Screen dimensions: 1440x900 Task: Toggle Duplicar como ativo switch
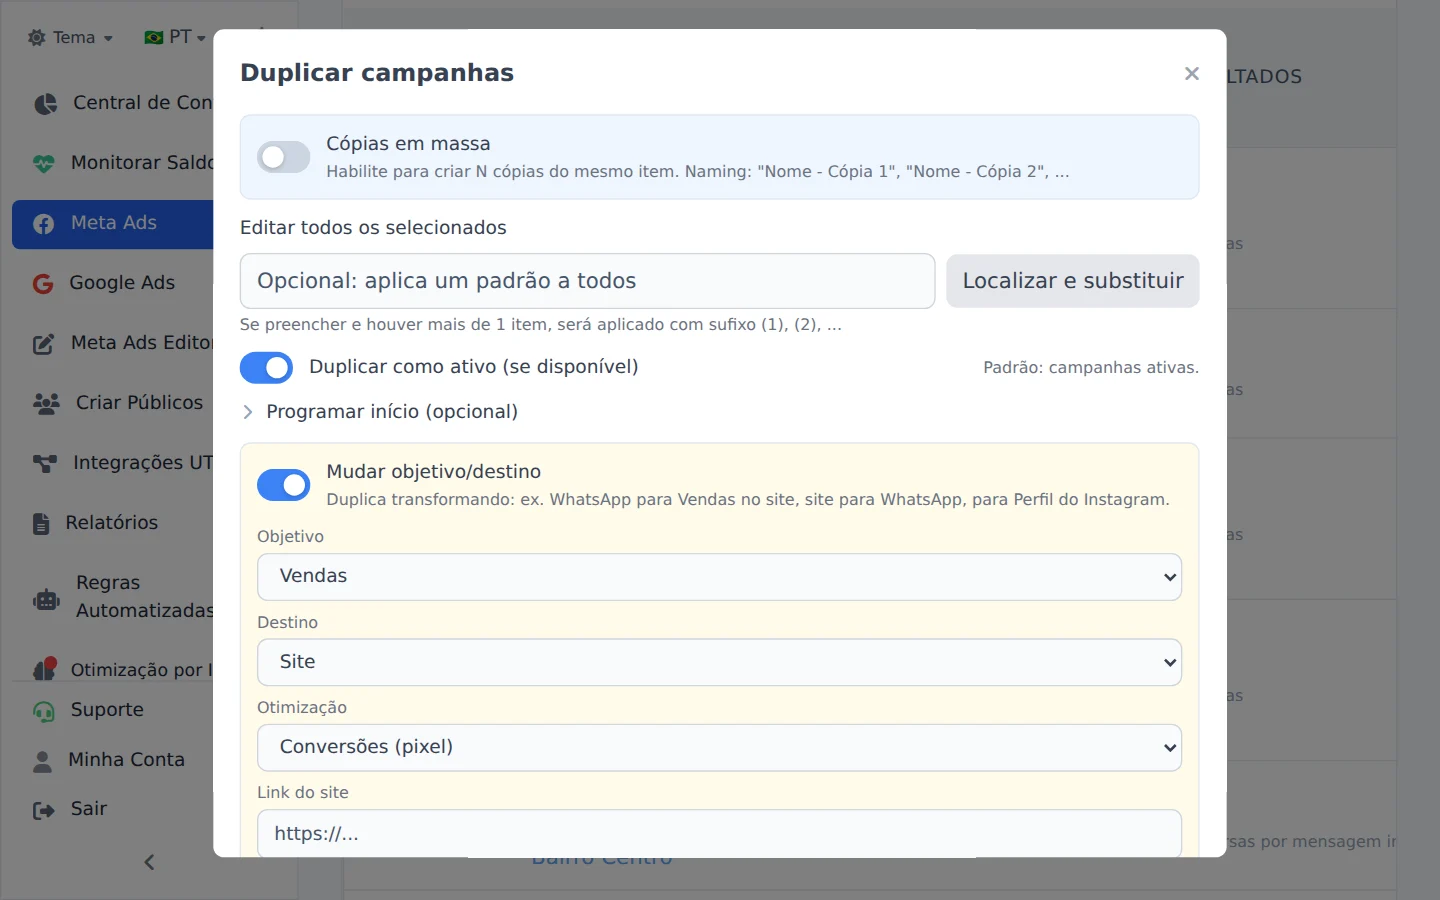pos(266,367)
